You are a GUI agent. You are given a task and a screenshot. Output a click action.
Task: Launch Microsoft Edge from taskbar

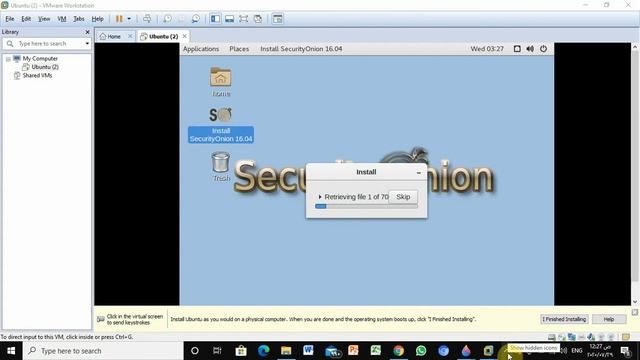point(263,351)
